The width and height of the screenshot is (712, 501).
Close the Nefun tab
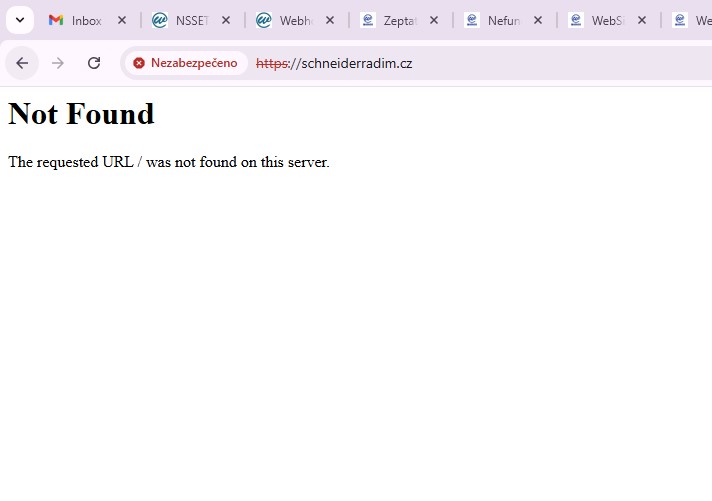coord(538,20)
